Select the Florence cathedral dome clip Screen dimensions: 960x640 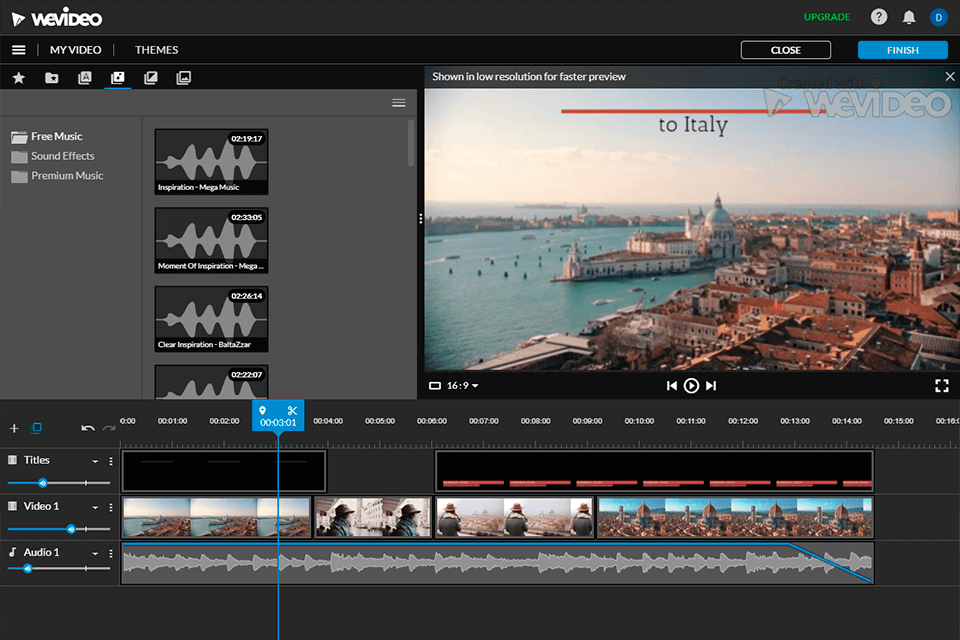(735, 518)
